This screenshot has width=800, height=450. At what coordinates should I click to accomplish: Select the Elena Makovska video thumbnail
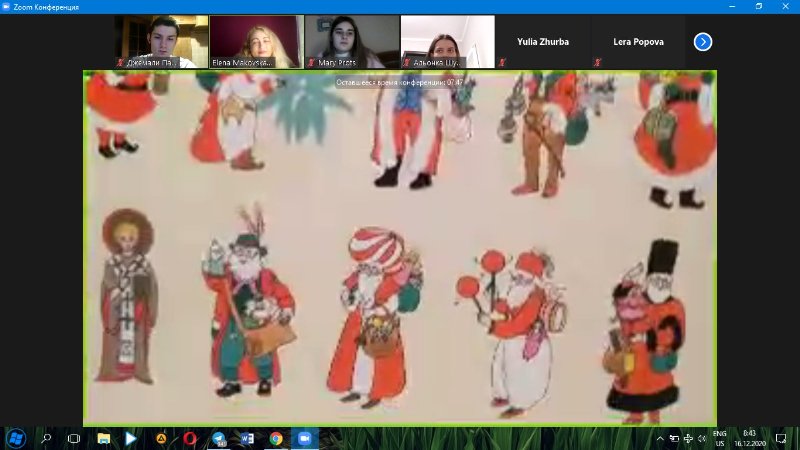coord(257,41)
